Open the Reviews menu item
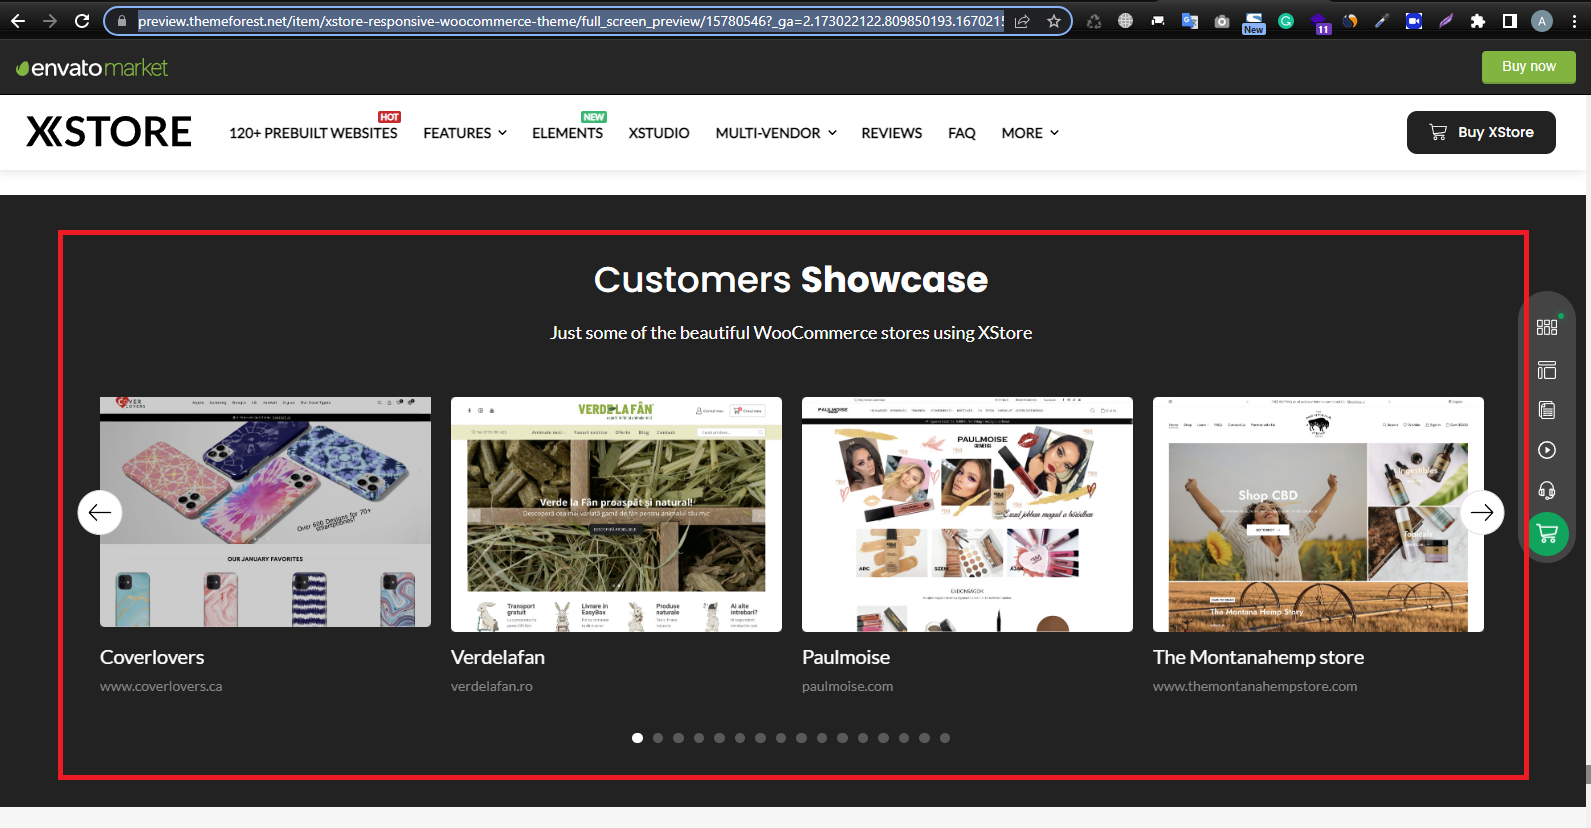Image resolution: width=1591 pixels, height=828 pixels. (x=892, y=133)
